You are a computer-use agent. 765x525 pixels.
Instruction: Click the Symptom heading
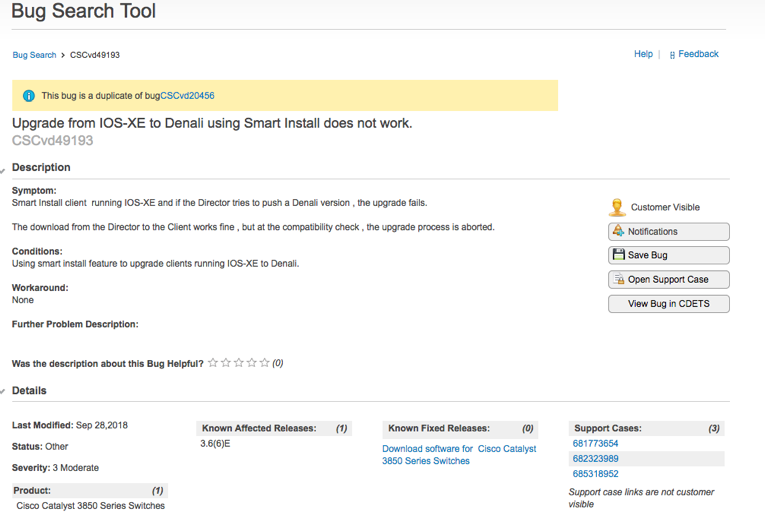tap(34, 191)
